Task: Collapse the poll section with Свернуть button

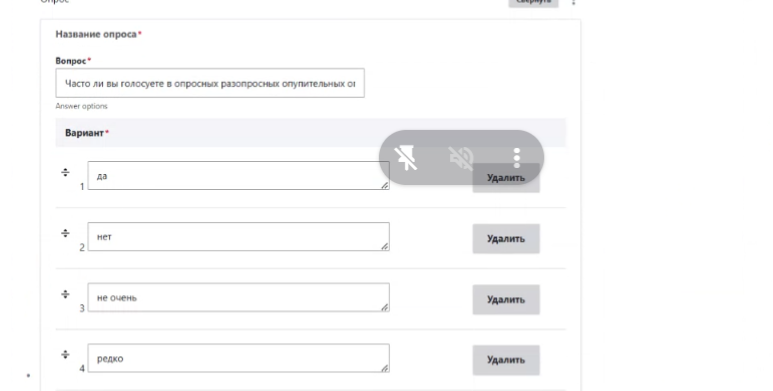Action: [x=533, y=2]
